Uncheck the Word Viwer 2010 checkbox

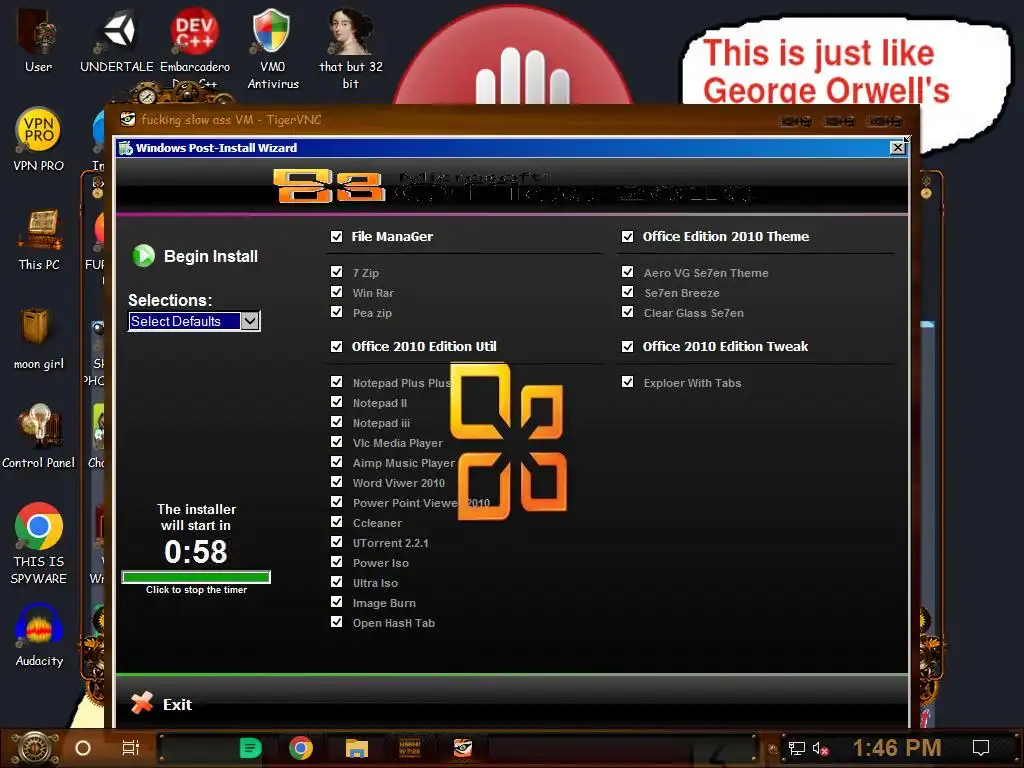coord(336,482)
